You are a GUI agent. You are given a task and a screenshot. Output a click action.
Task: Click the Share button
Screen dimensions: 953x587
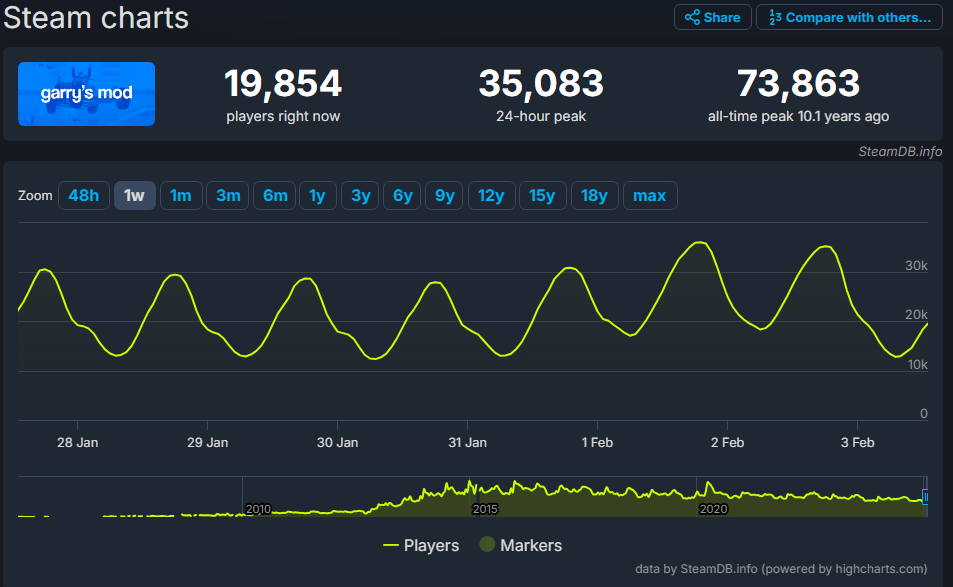point(712,17)
